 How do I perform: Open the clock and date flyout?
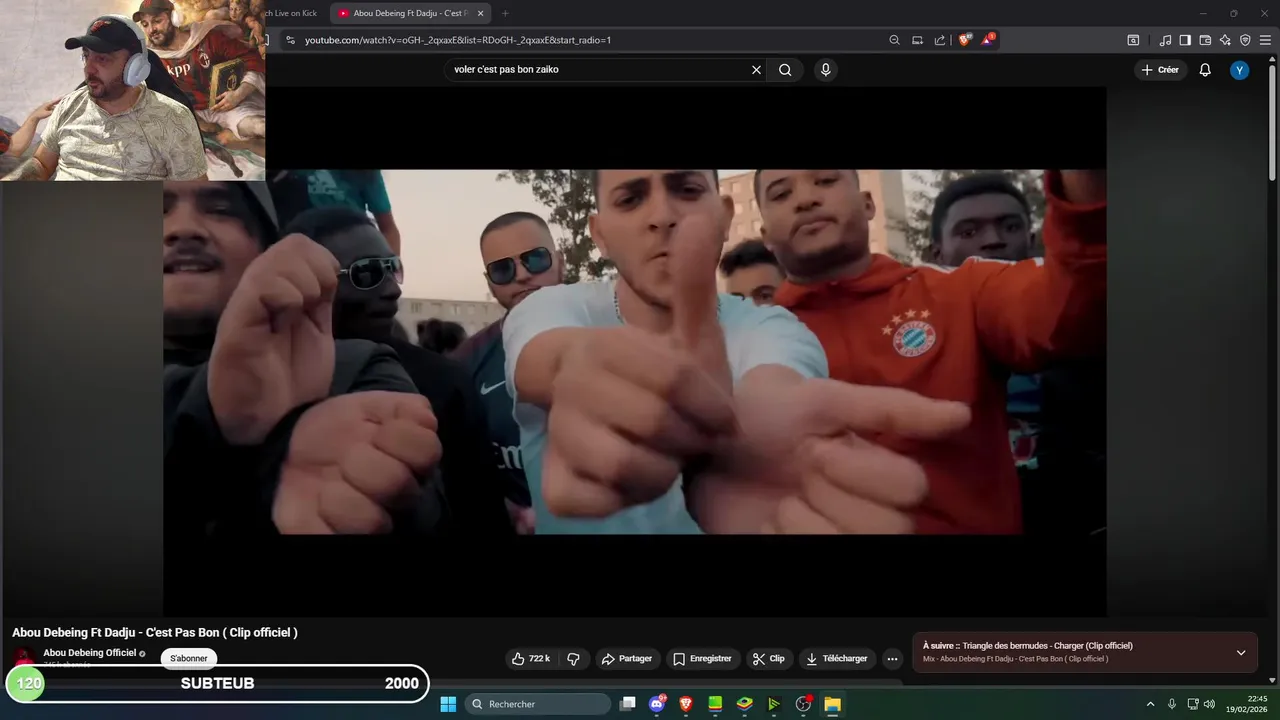click(1247, 704)
